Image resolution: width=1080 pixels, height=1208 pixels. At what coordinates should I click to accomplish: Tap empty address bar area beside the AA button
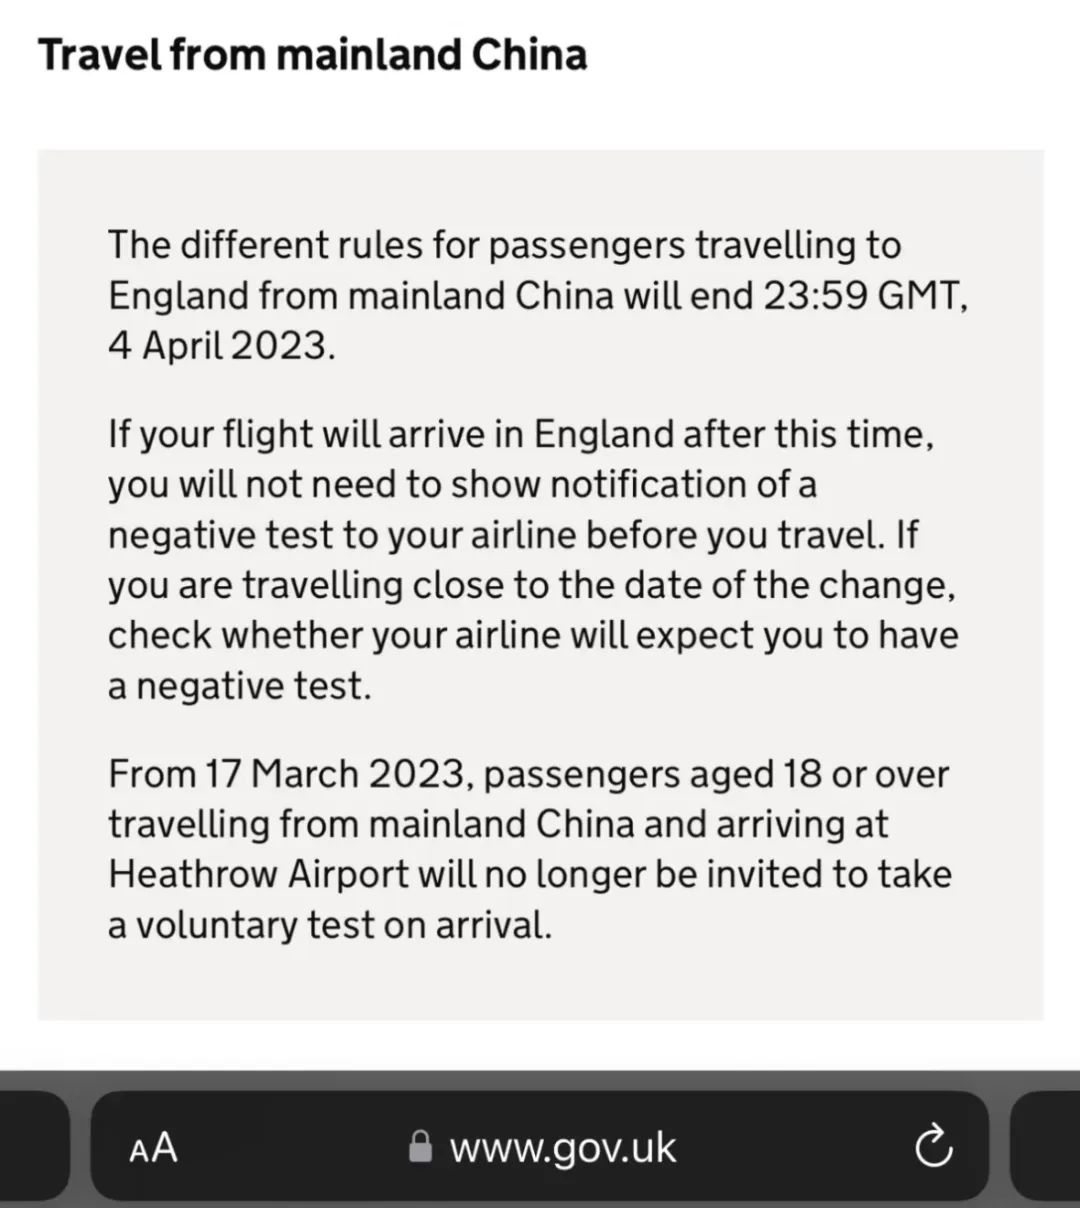click(290, 1147)
